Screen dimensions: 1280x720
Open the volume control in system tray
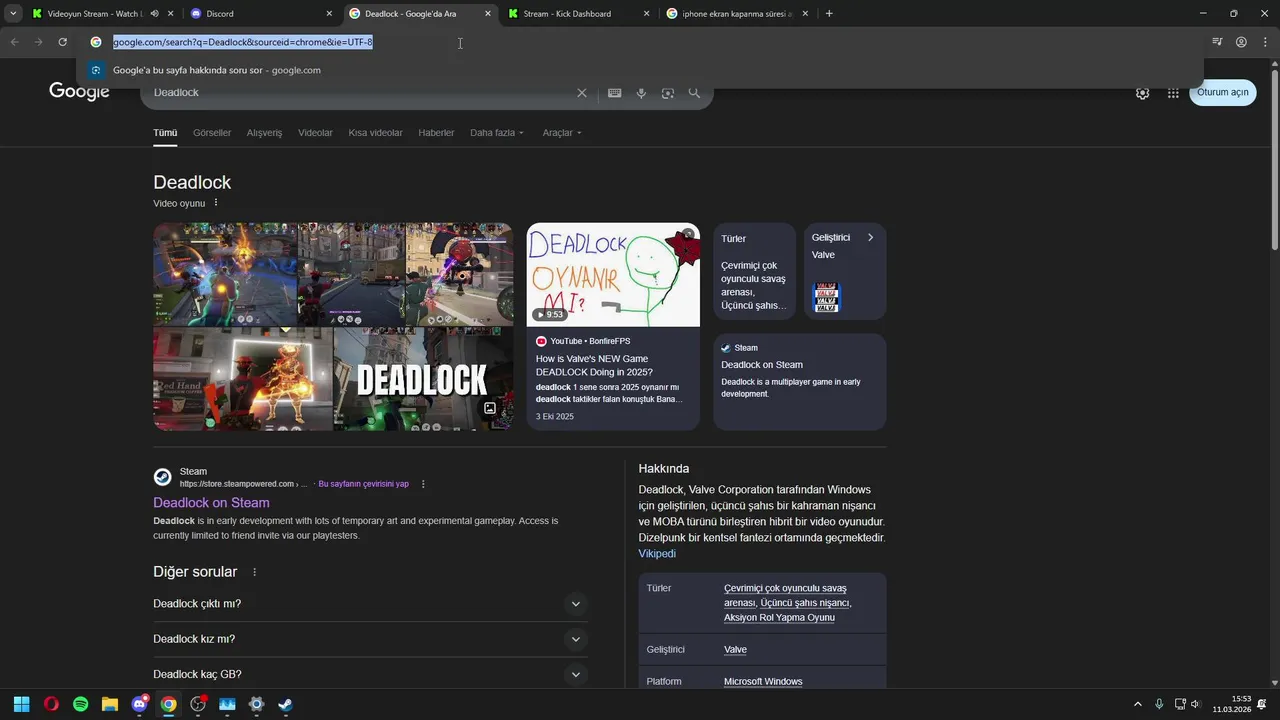pos(1195,704)
